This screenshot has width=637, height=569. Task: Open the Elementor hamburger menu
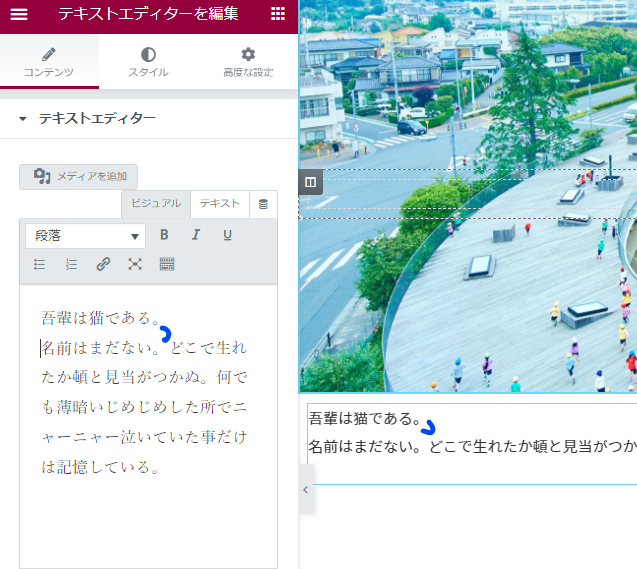19,14
